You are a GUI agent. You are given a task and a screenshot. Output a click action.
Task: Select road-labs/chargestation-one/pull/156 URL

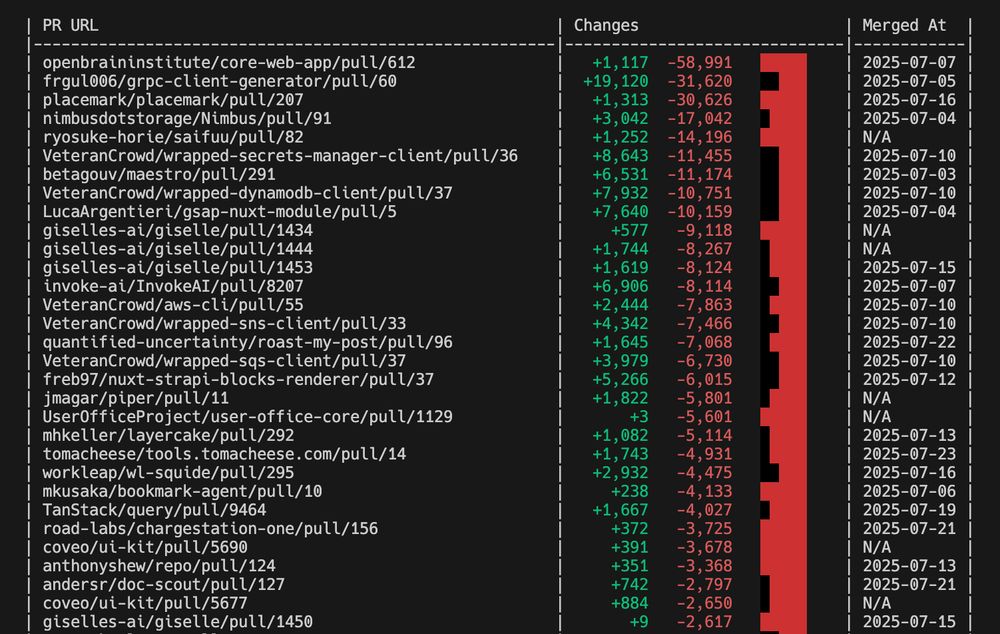tap(210, 528)
